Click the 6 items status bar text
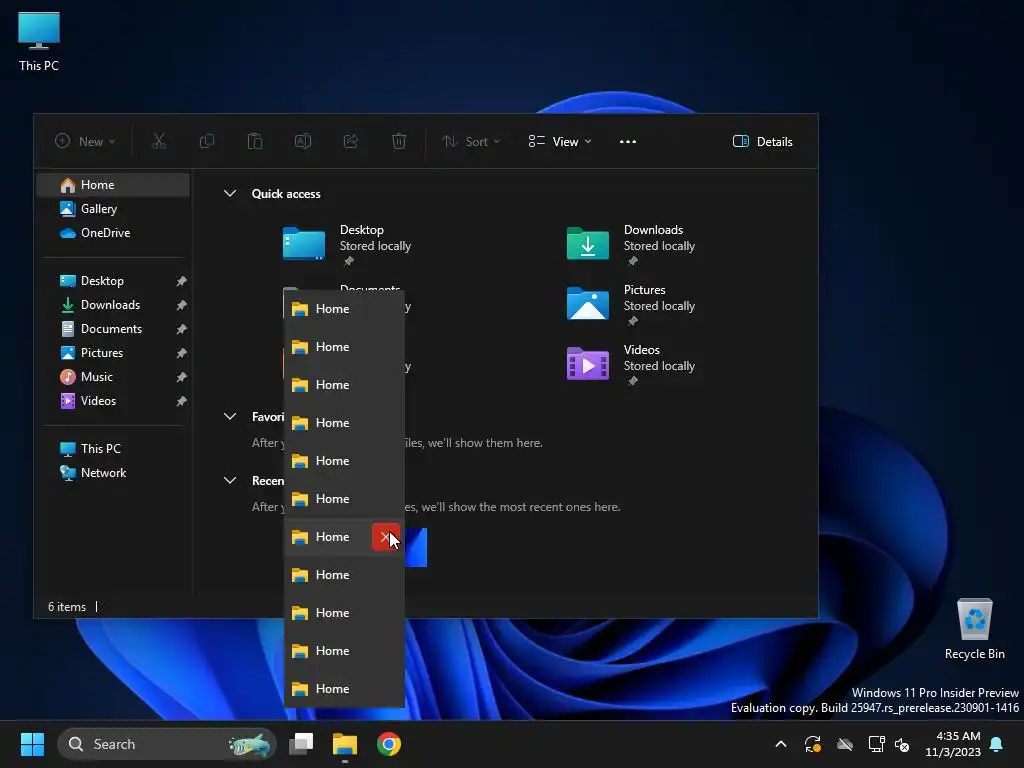The height and width of the screenshot is (768, 1024). (67, 607)
